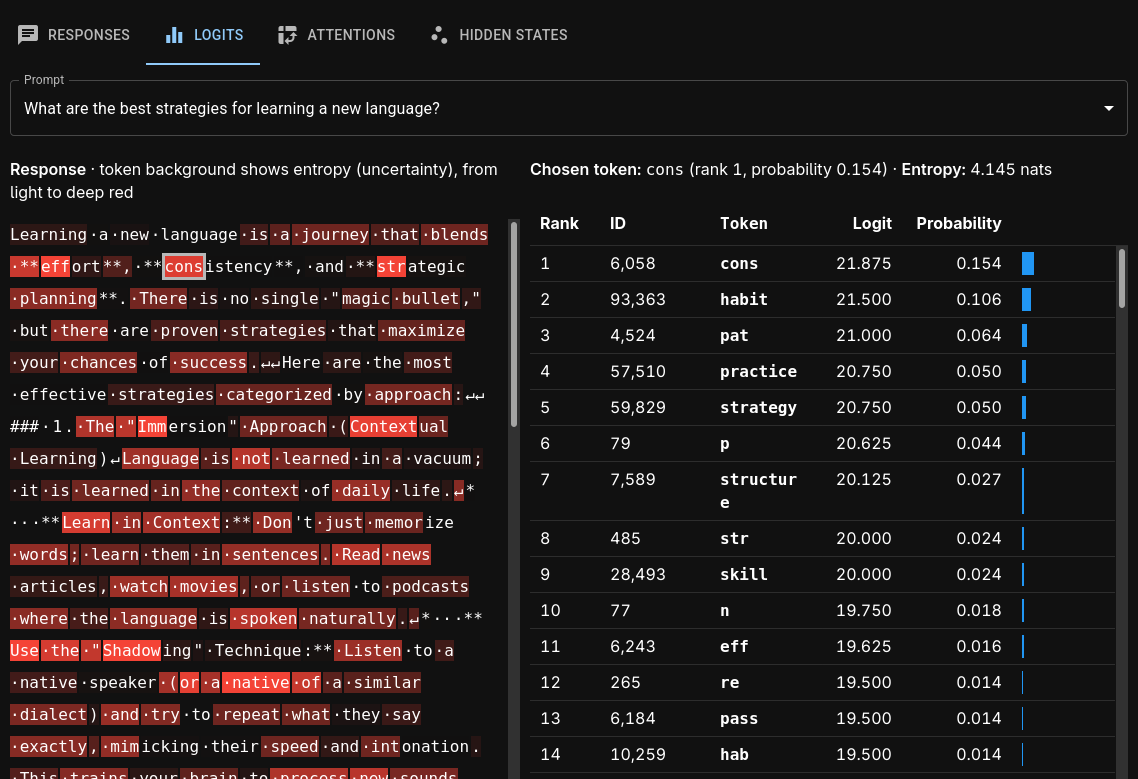Viewport: 1138px width, 779px height.
Task: Click the 'eff' token in rank 11 row
Action: [734, 646]
